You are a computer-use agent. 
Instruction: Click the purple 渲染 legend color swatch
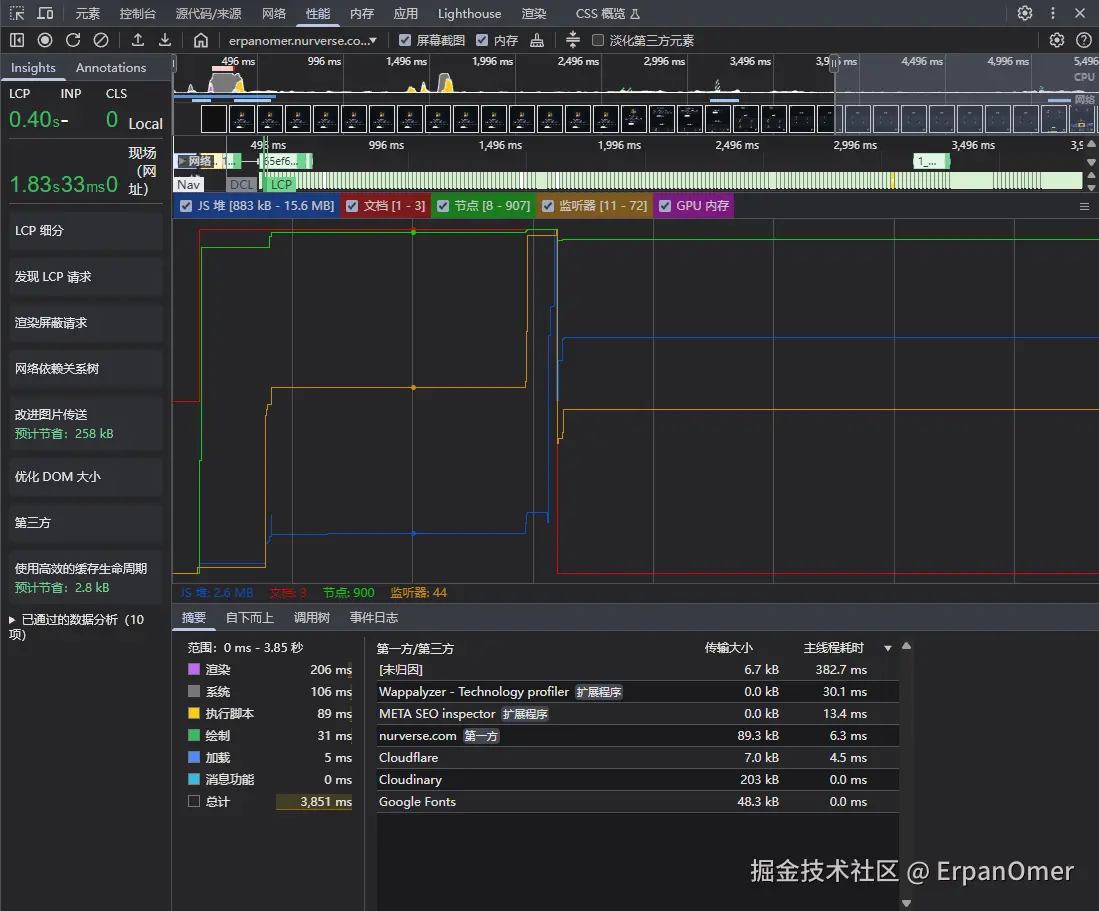(x=194, y=668)
